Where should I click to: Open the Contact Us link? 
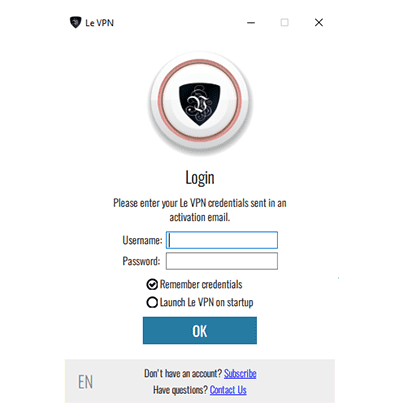coord(228,390)
